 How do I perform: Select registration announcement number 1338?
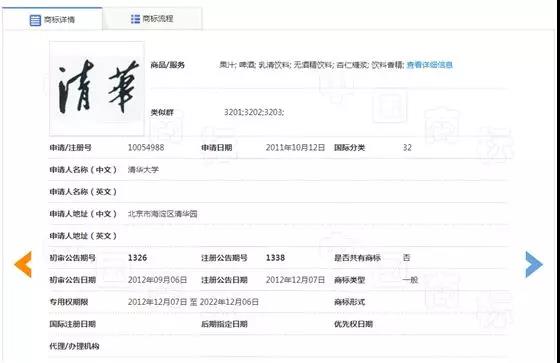tap(275, 258)
